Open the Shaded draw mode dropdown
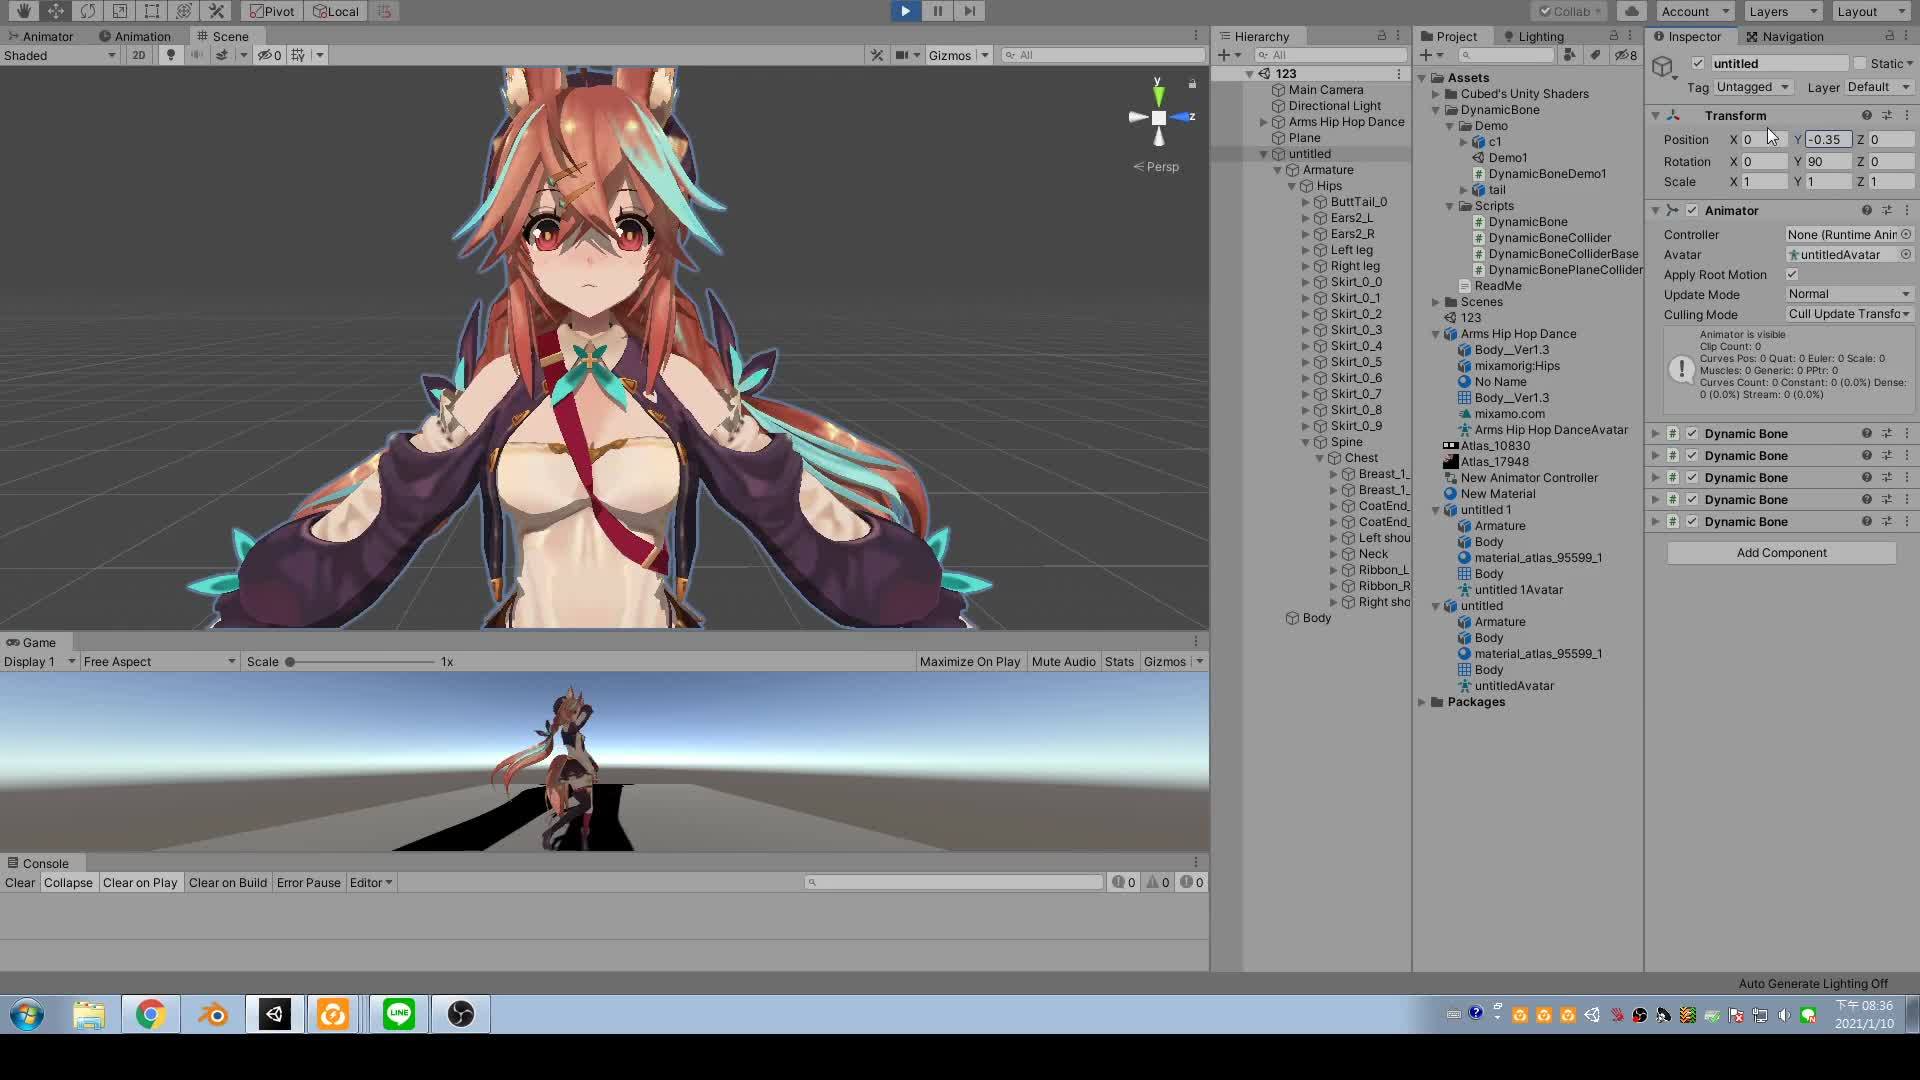Image resolution: width=1920 pixels, height=1080 pixels. pos(60,55)
